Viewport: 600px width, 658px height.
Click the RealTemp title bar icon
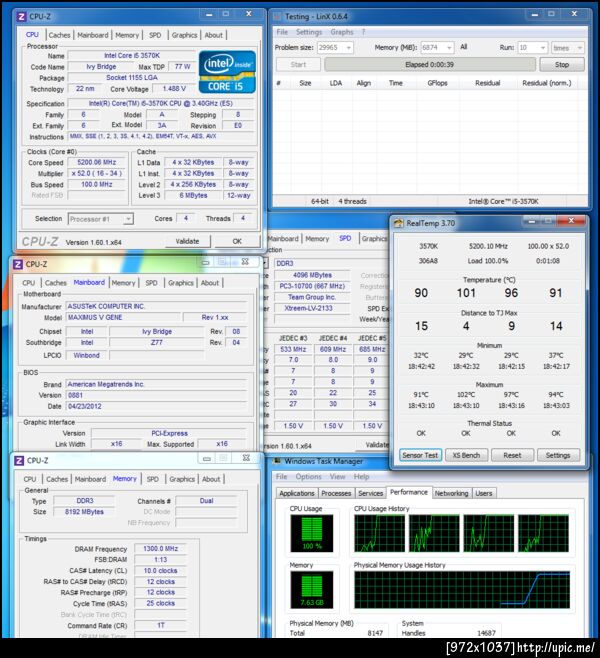[x=398, y=223]
